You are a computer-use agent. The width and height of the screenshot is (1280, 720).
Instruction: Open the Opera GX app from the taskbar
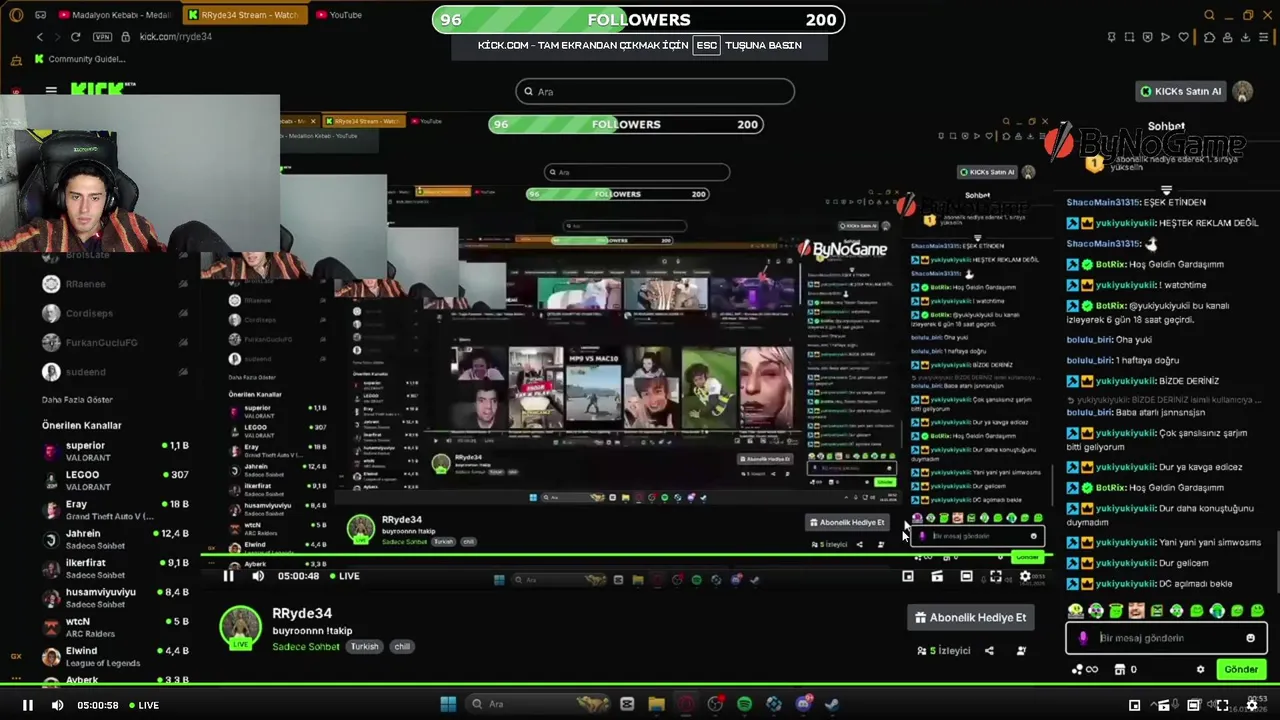click(686, 704)
